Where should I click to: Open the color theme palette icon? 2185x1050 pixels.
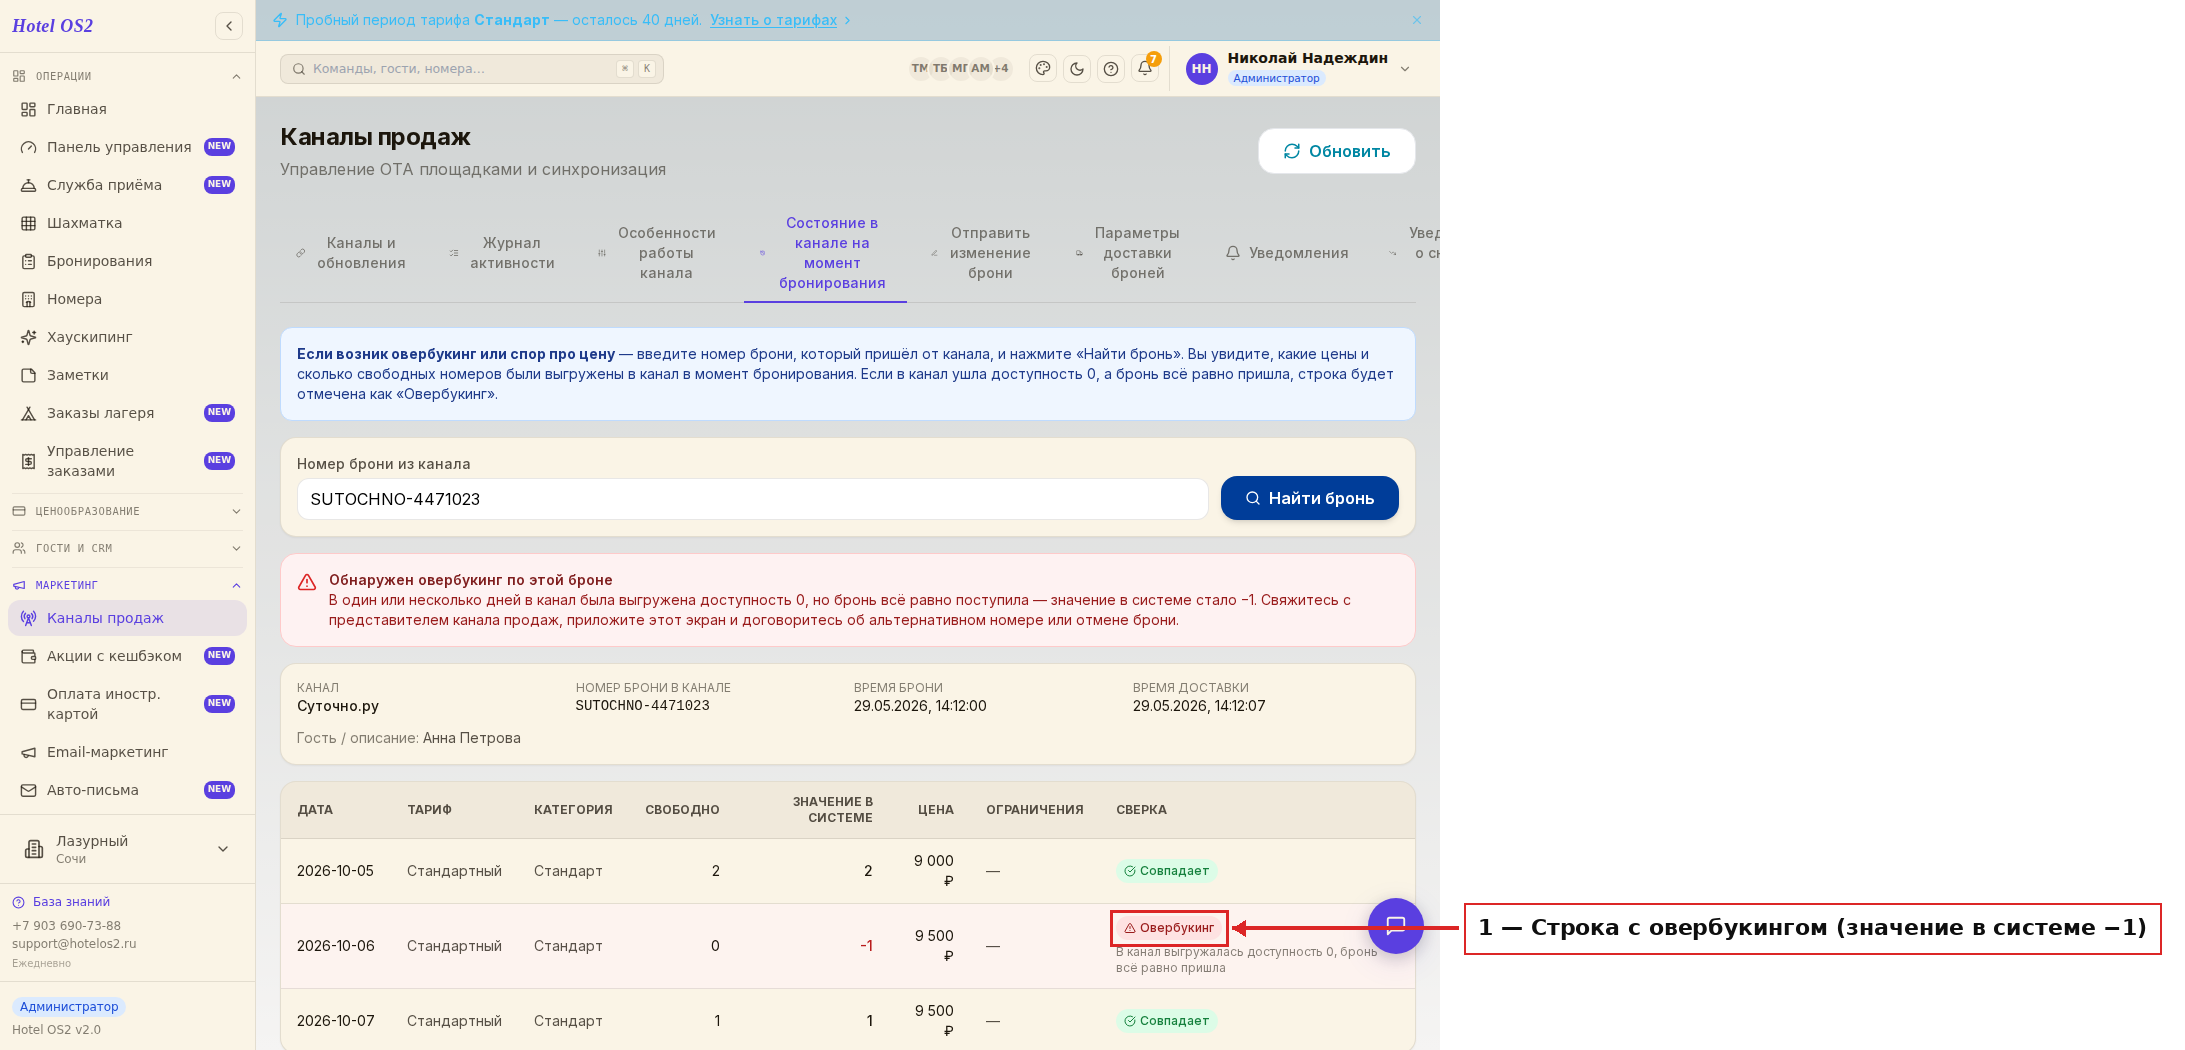[1043, 69]
